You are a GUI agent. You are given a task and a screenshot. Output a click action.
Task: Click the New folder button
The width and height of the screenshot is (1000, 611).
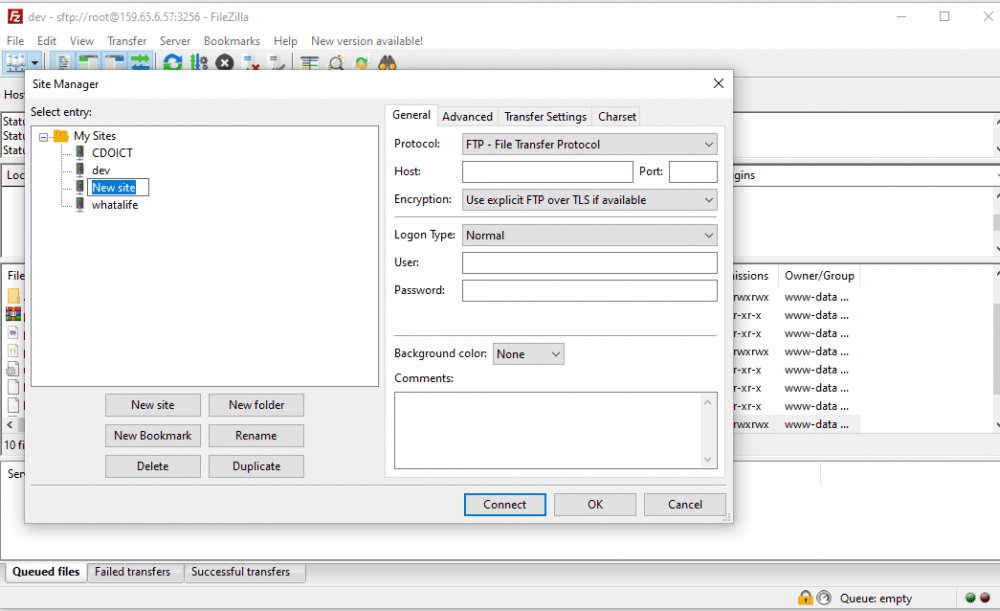tap(256, 405)
